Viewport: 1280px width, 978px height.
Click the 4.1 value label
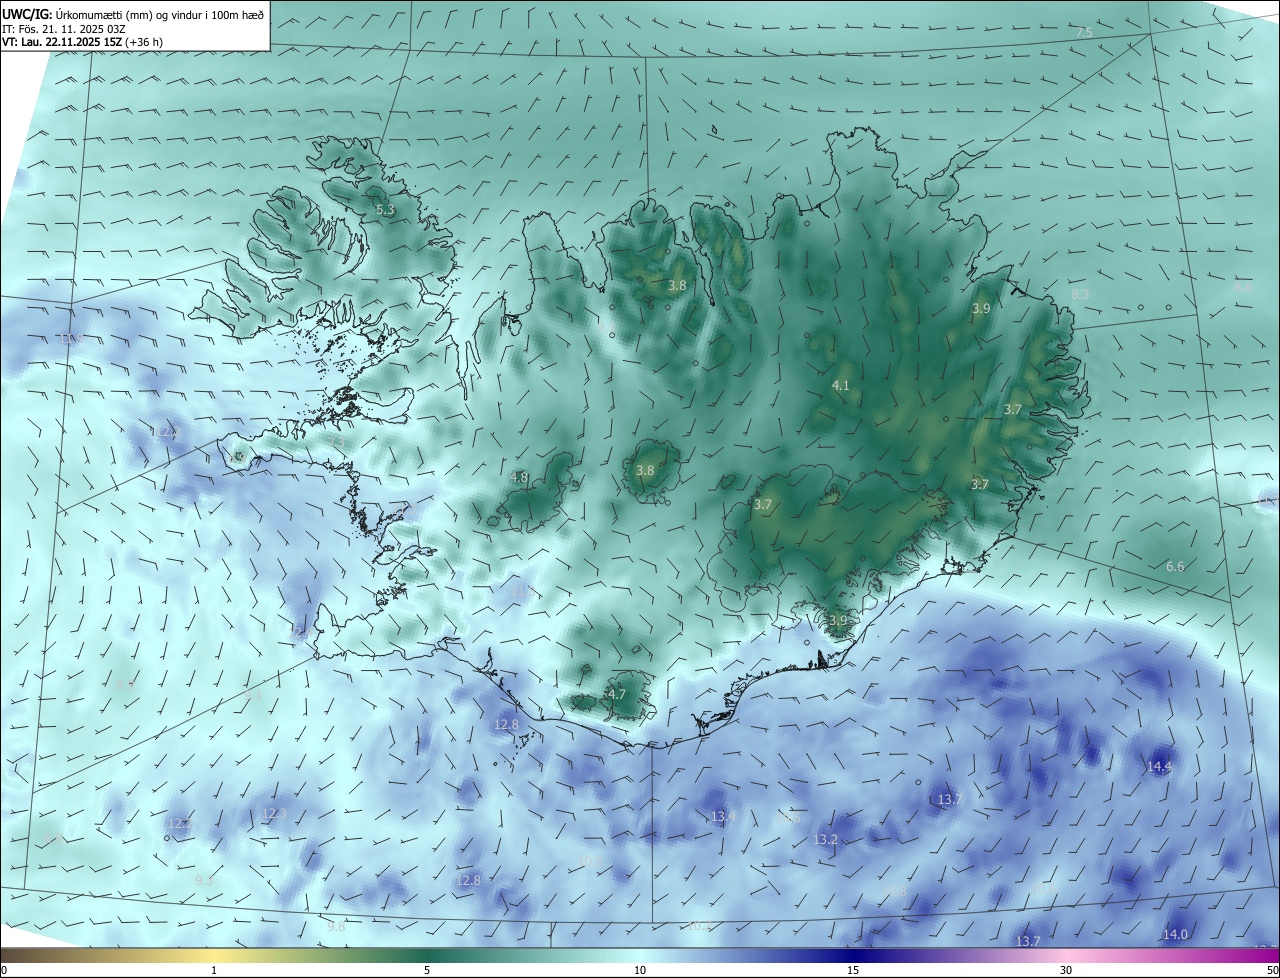(840, 385)
